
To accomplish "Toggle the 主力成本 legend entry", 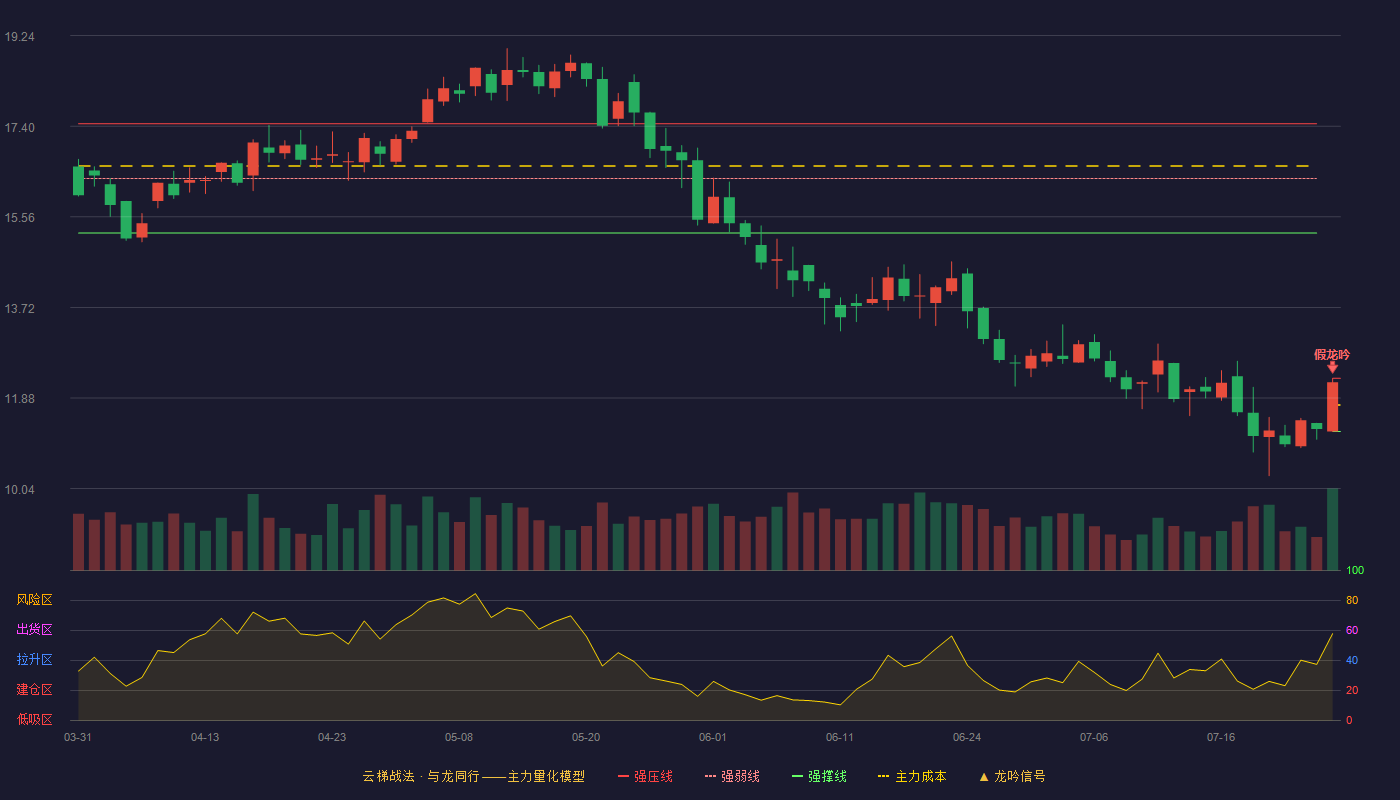I will pos(912,776).
